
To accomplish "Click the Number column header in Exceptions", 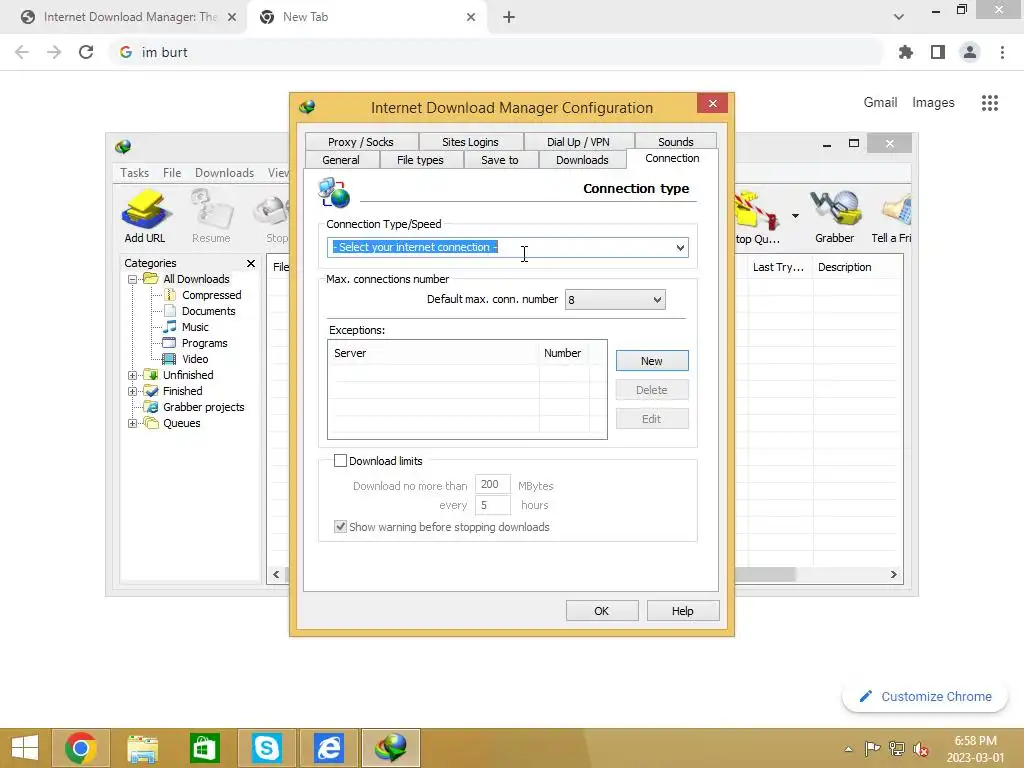I will [x=564, y=353].
